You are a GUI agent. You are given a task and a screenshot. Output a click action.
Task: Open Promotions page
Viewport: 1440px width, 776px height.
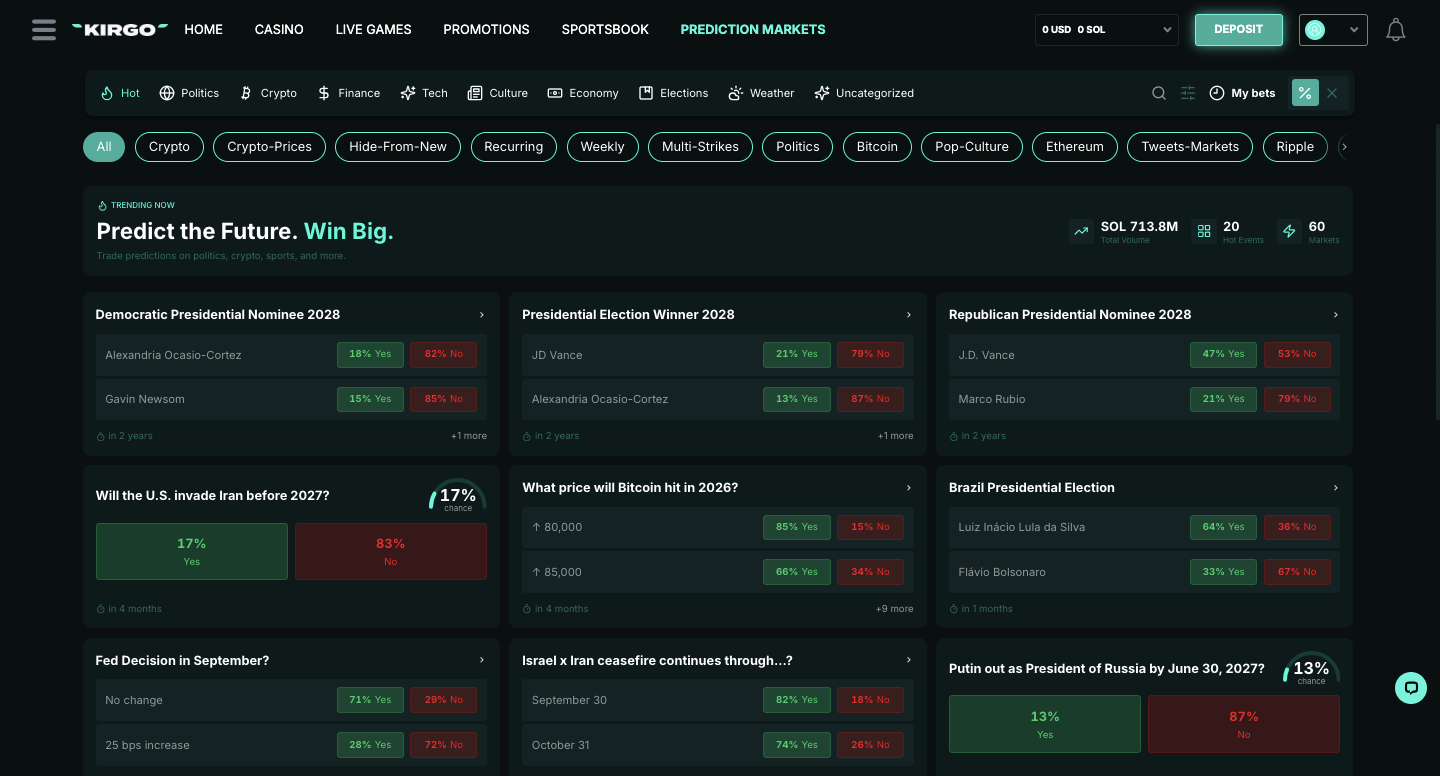point(486,29)
